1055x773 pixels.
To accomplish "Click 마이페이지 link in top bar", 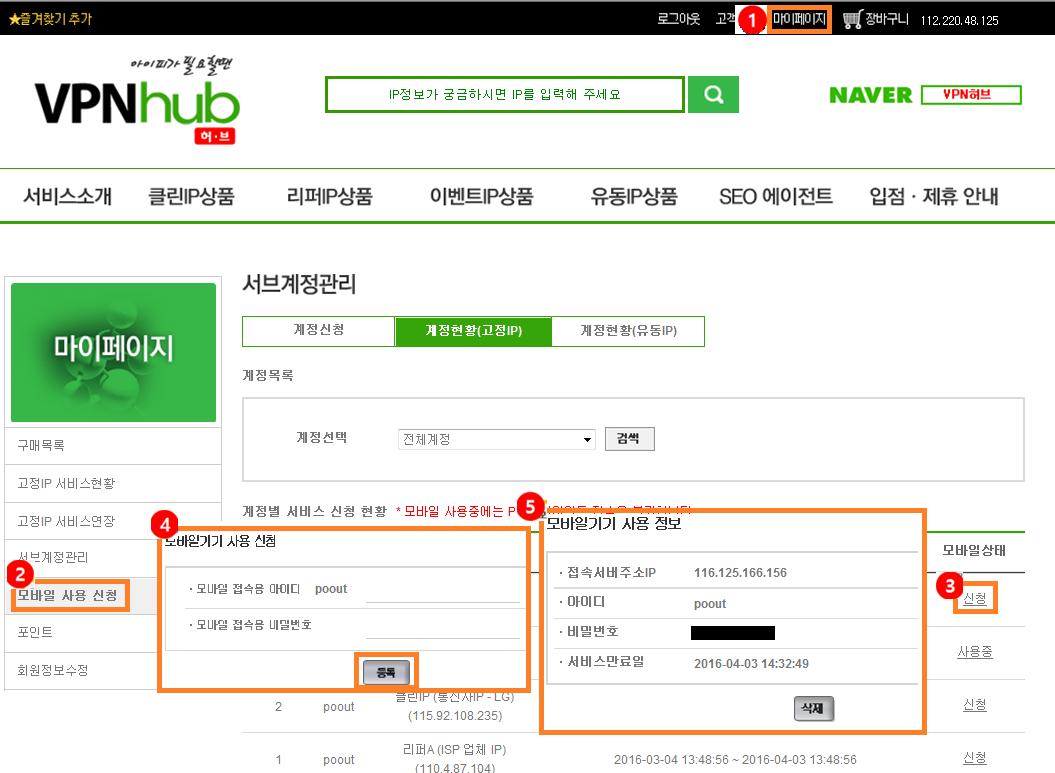I will [x=800, y=19].
